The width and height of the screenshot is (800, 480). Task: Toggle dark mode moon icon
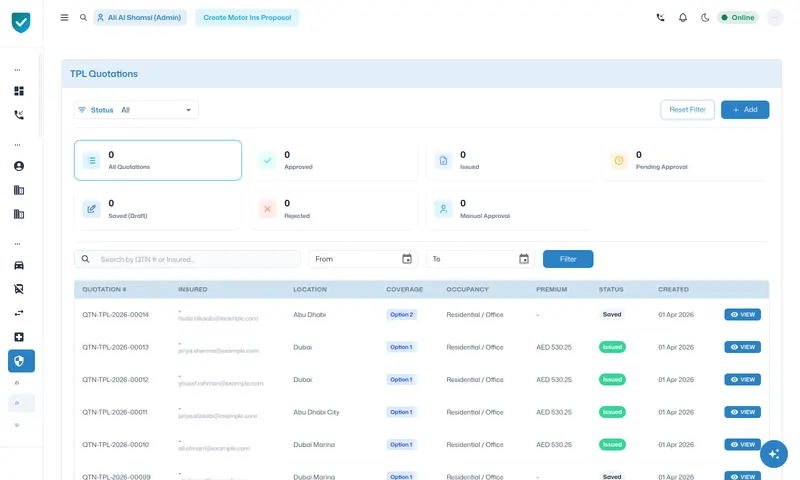click(x=705, y=17)
